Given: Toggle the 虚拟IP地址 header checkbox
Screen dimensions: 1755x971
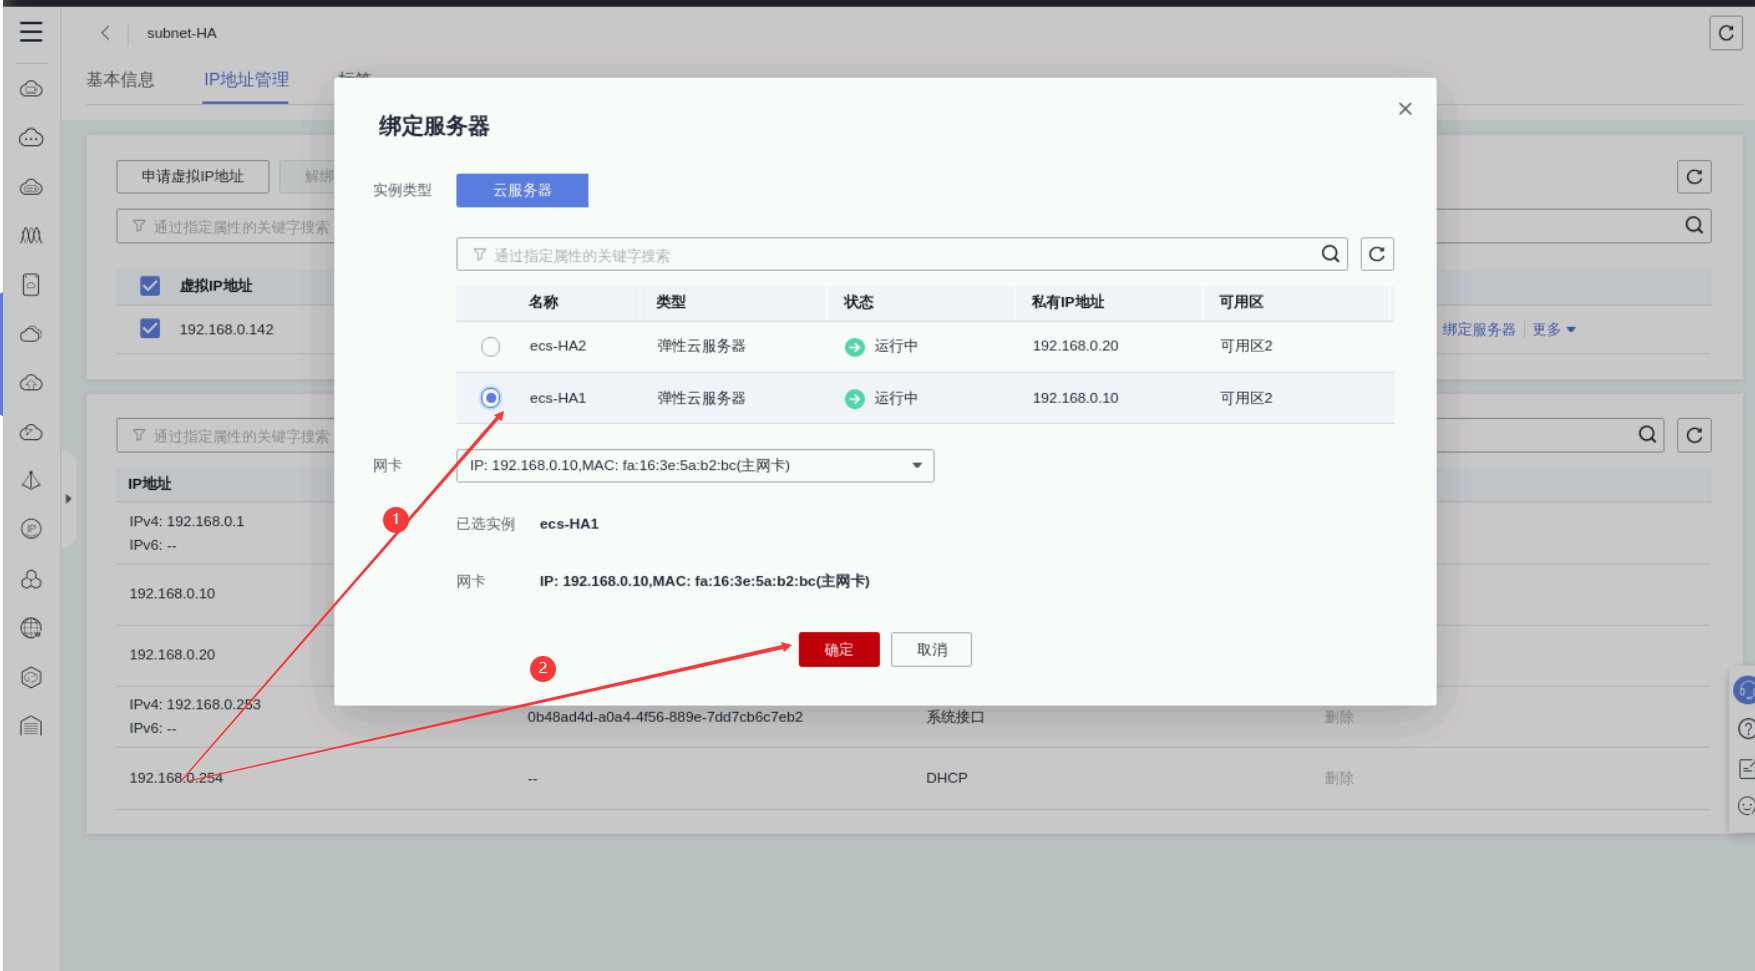Looking at the screenshot, I should tap(150, 286).
